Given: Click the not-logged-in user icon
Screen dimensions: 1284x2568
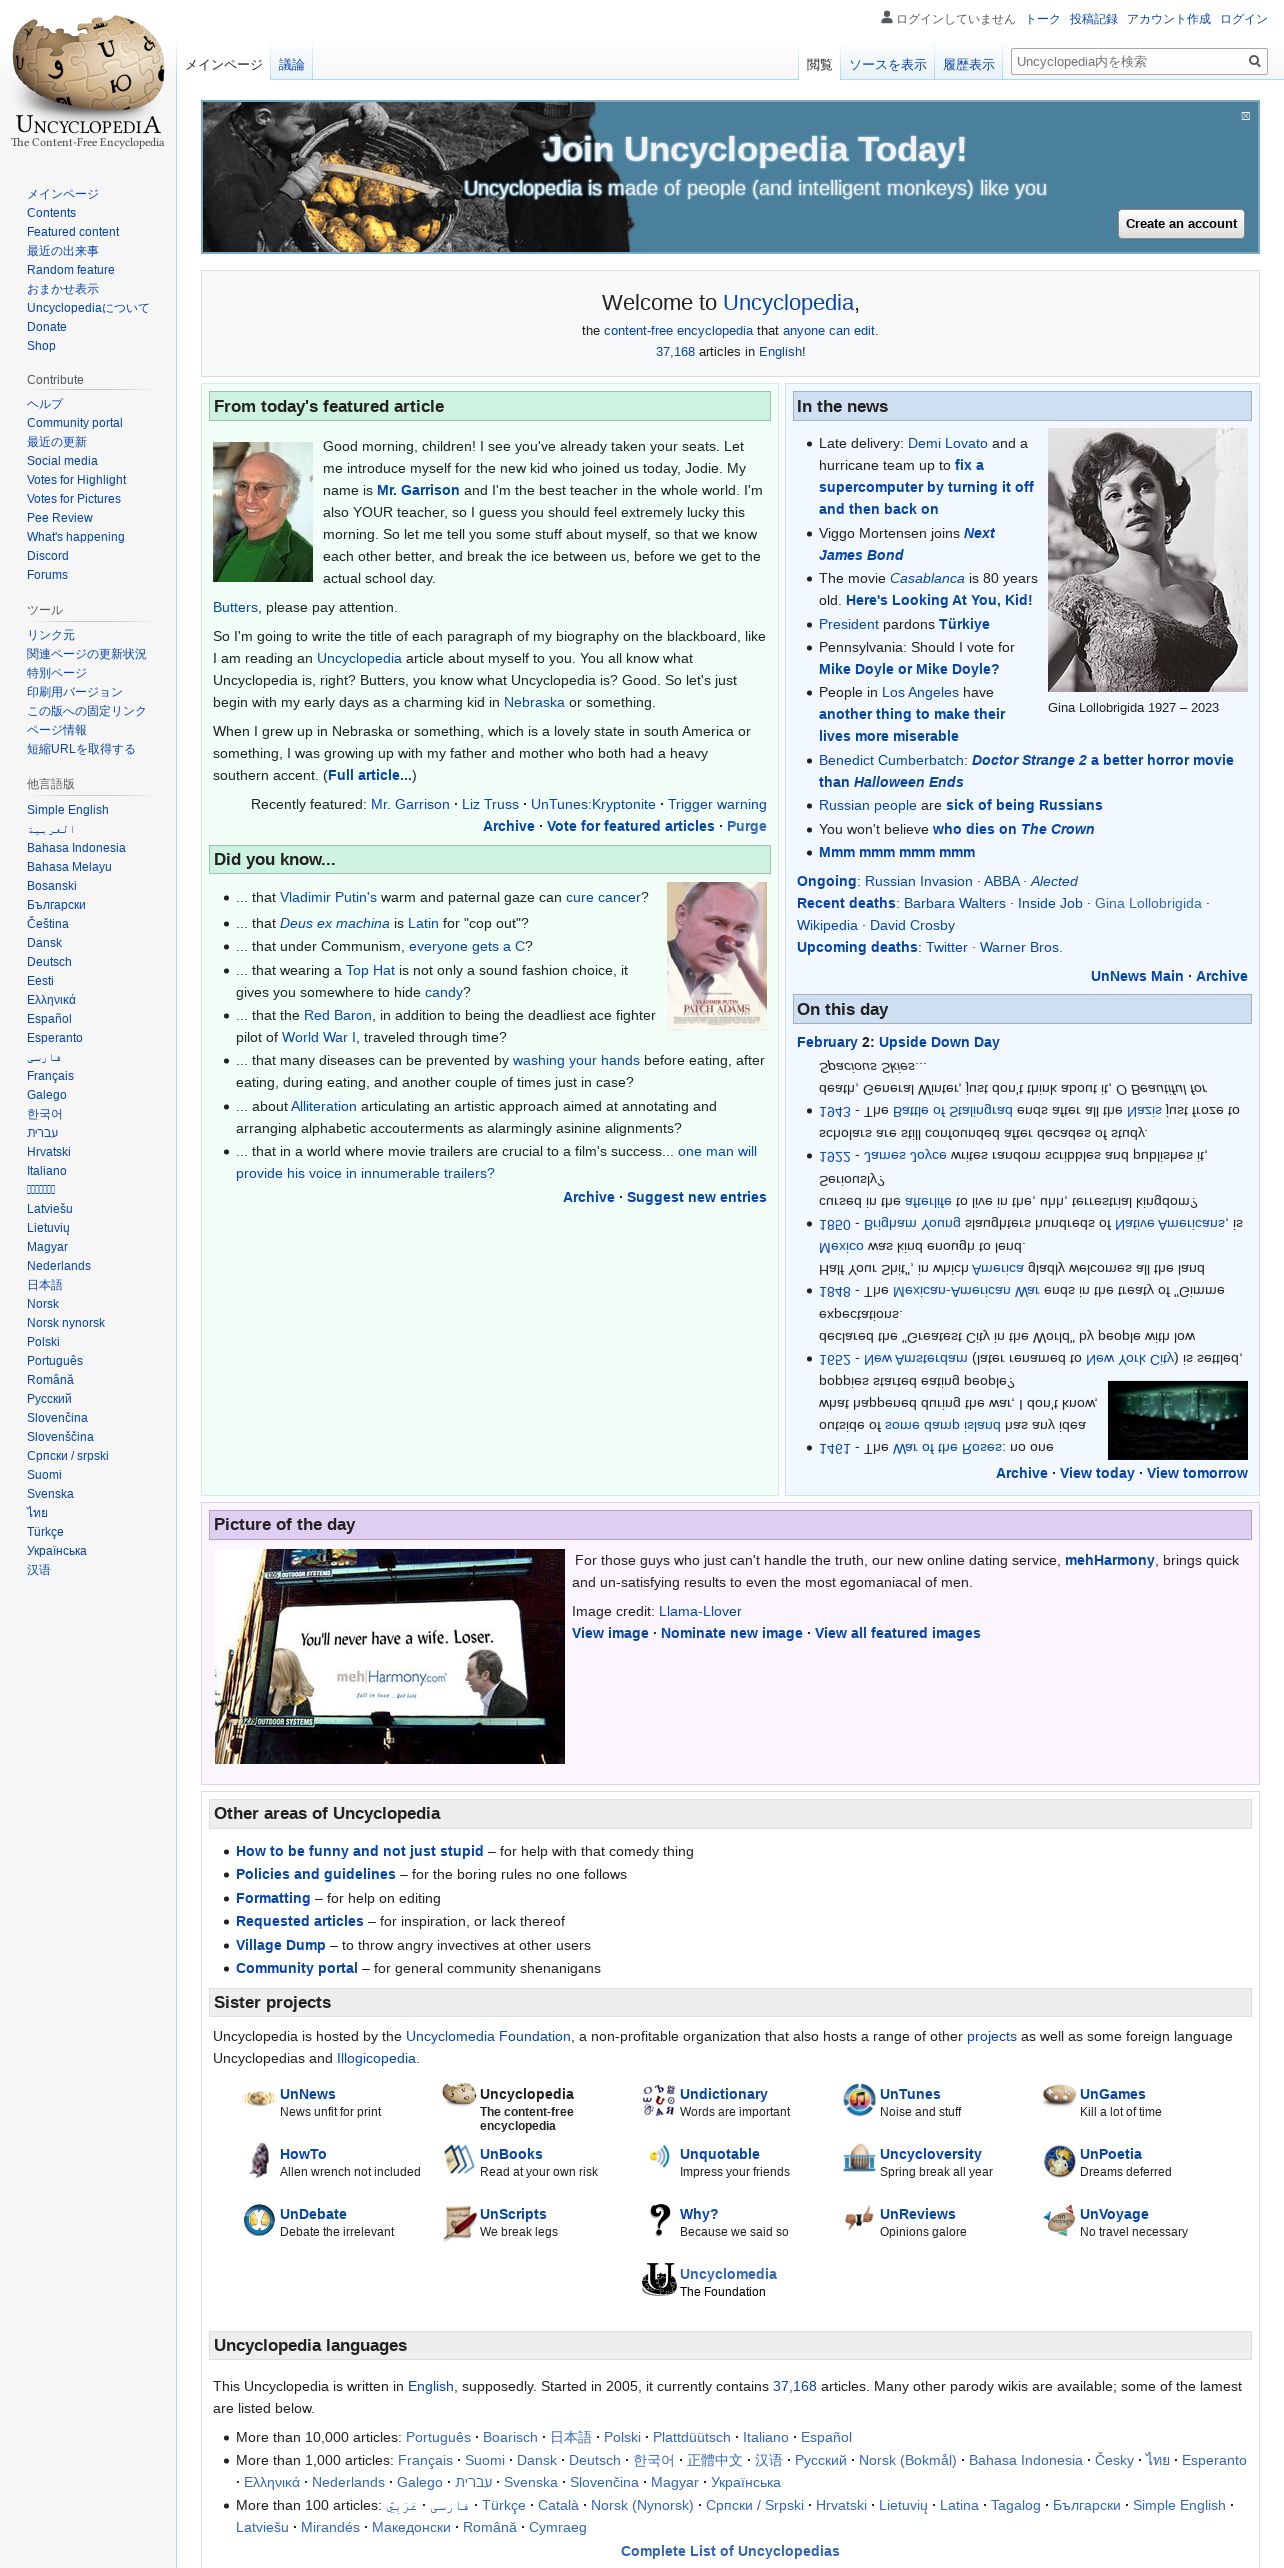Looking at the screenshot, I should point(886,18).
